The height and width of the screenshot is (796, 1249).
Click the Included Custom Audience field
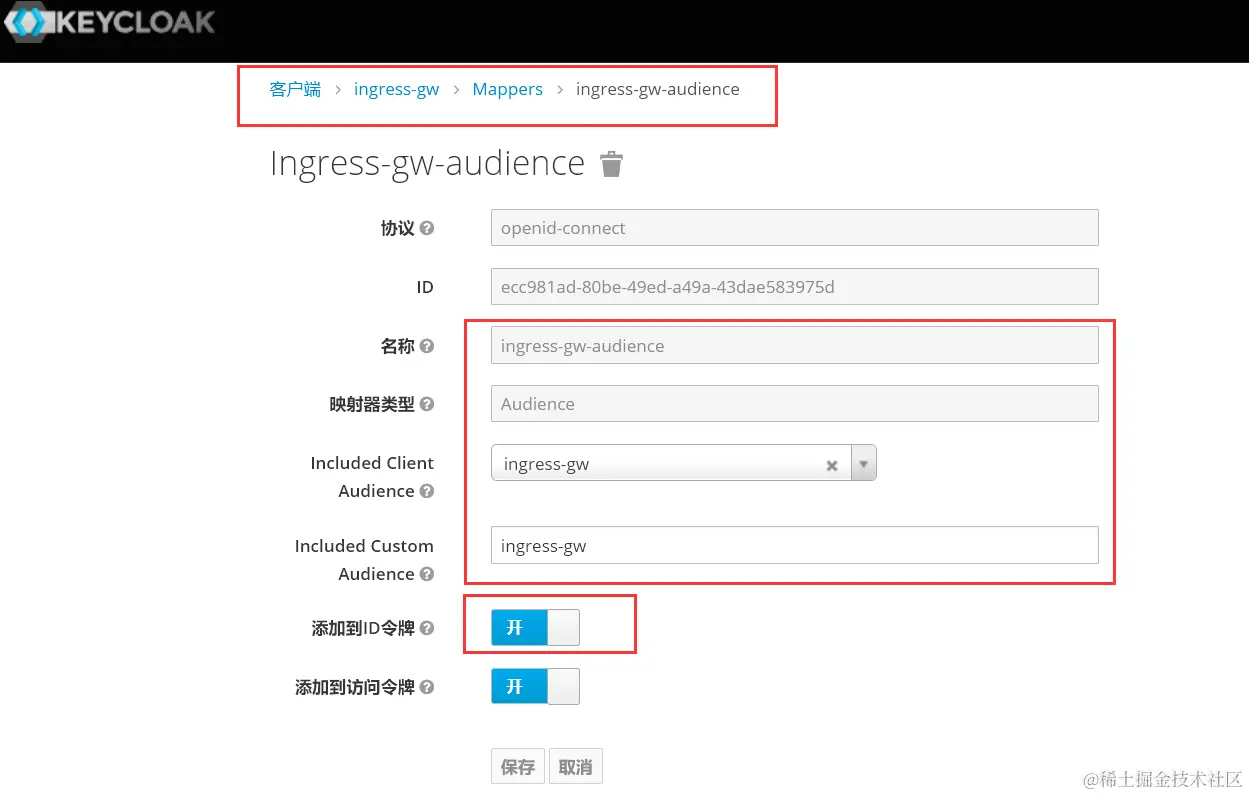tap(795, 546)
